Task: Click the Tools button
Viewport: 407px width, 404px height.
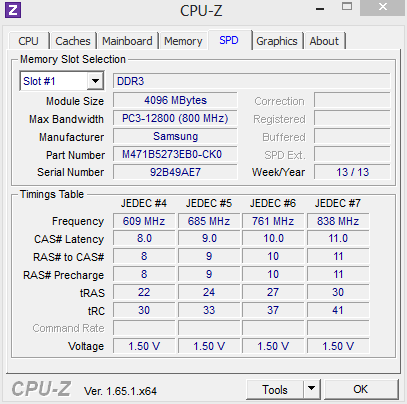Action: tap(275, 389)
